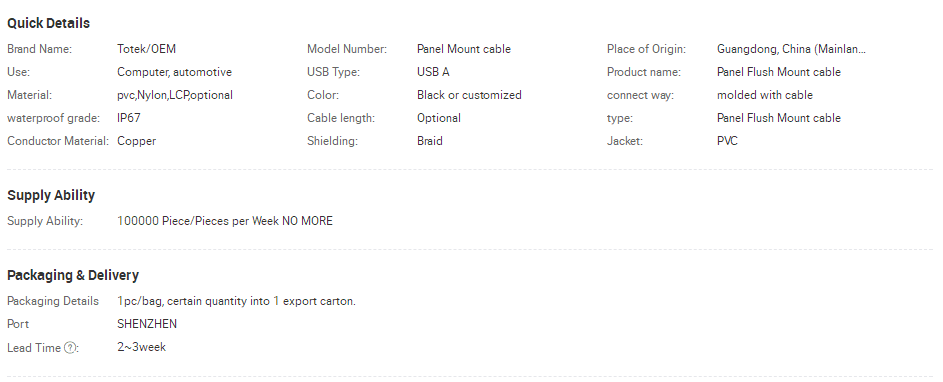The image size is (943, 382).
Task: Click the Supply Ability section heading
Action: click(x=51, y=196)
